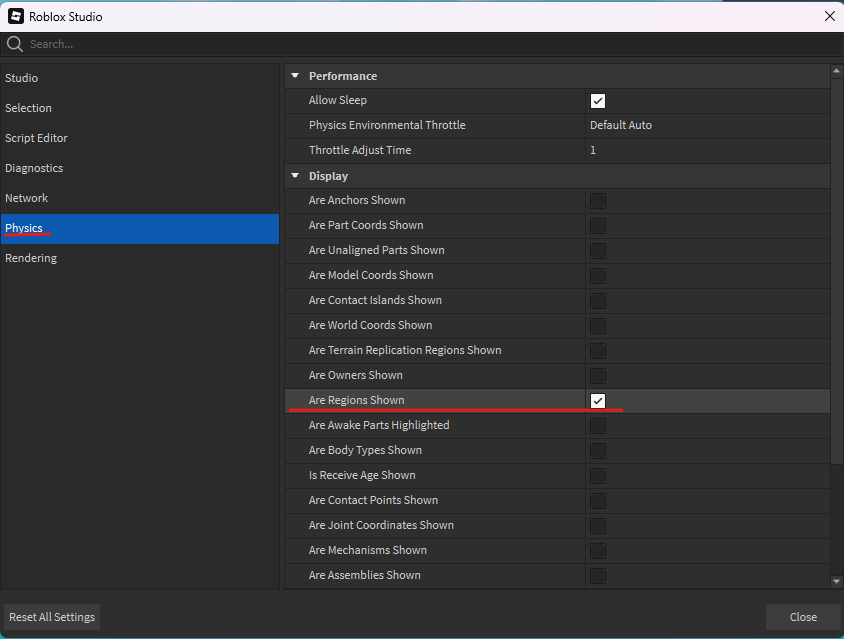Click the Display section header text

[328, 176]
